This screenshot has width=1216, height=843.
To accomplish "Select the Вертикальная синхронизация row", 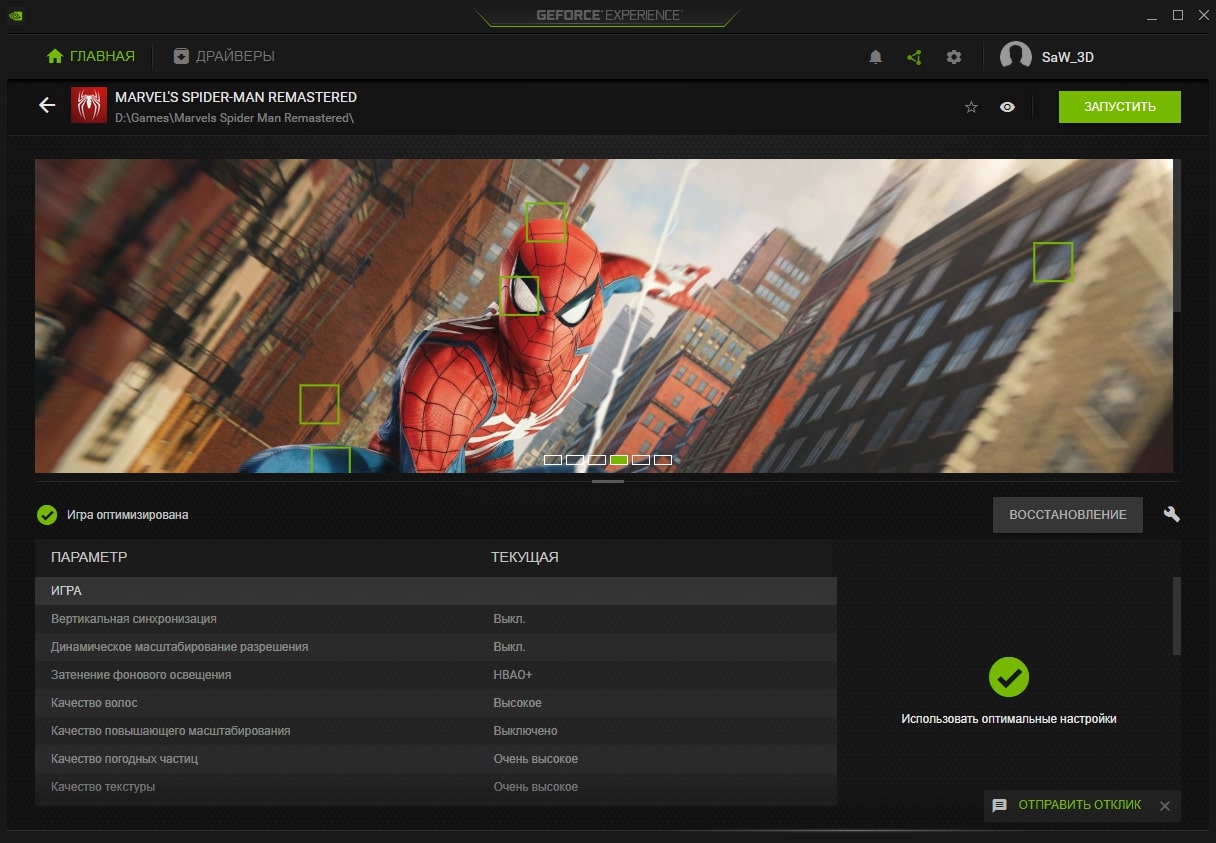I will click(436, 619).
